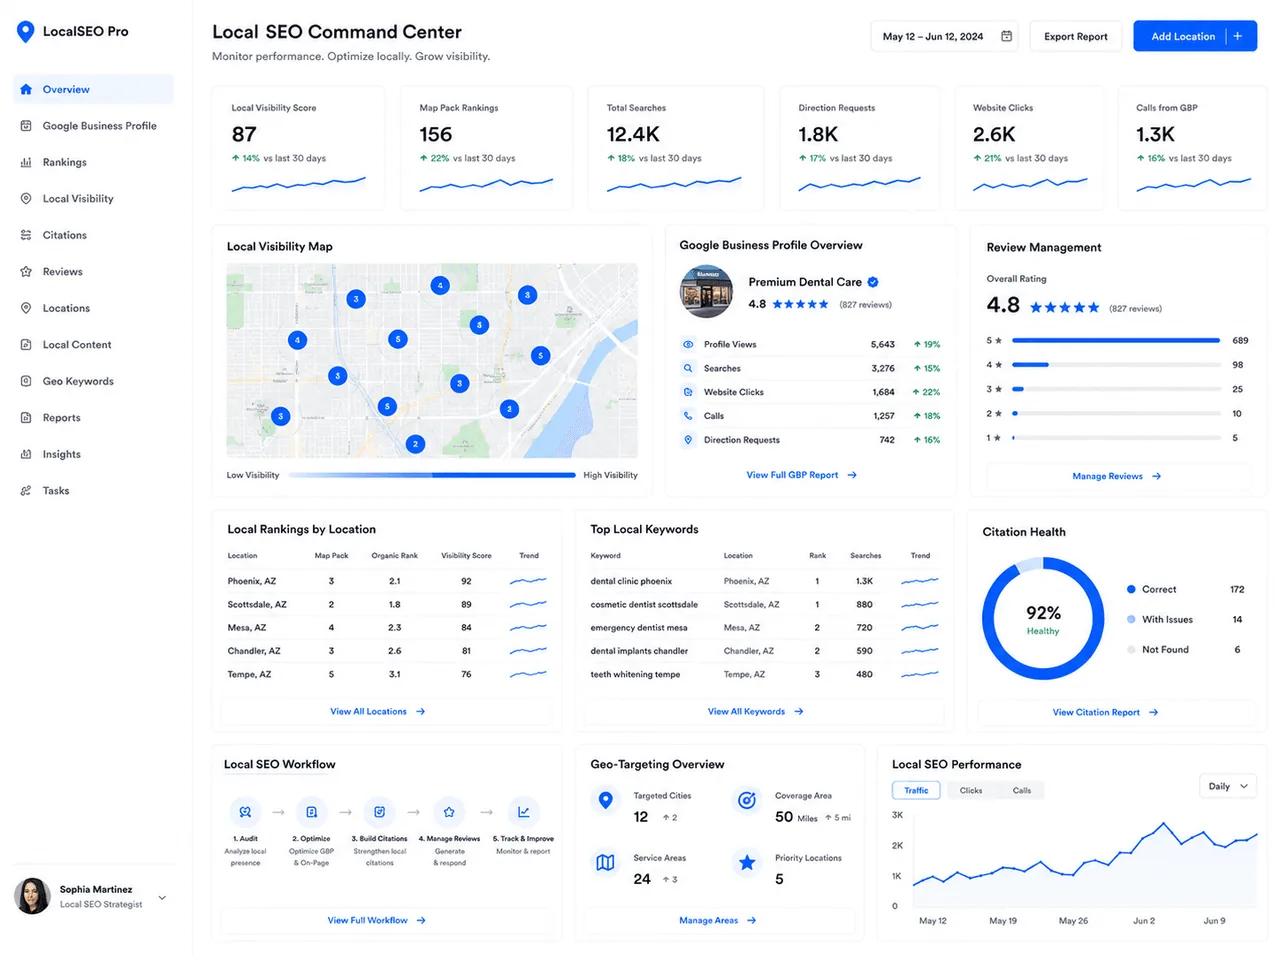Viewport: 1280px width, 960px height.
Task: Open the View Full GBP Report link
Action: (x=802, y=475)
